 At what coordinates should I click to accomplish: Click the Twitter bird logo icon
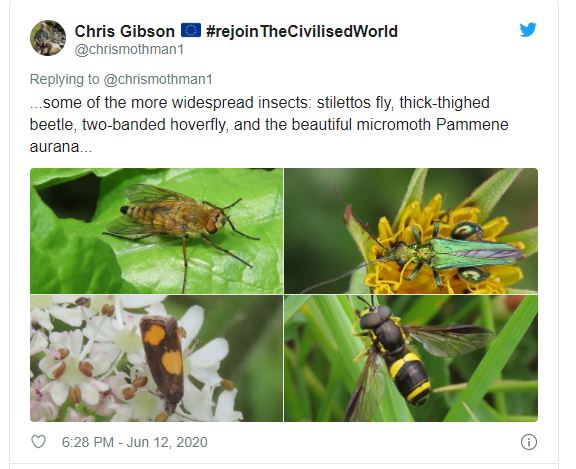click(528, 30)
